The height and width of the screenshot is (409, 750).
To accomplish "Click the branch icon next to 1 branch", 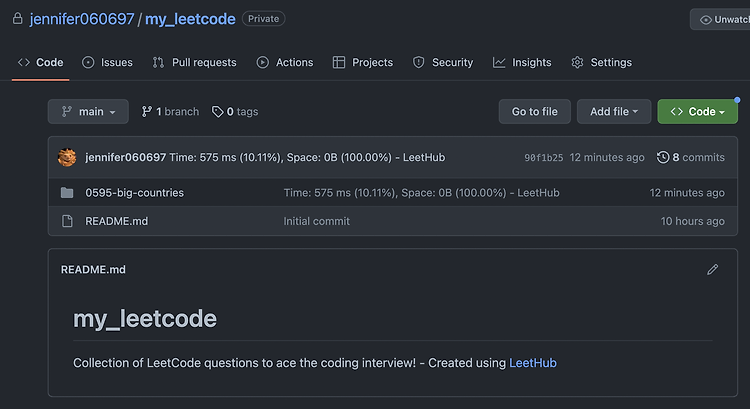I will [x=147, y=111].
